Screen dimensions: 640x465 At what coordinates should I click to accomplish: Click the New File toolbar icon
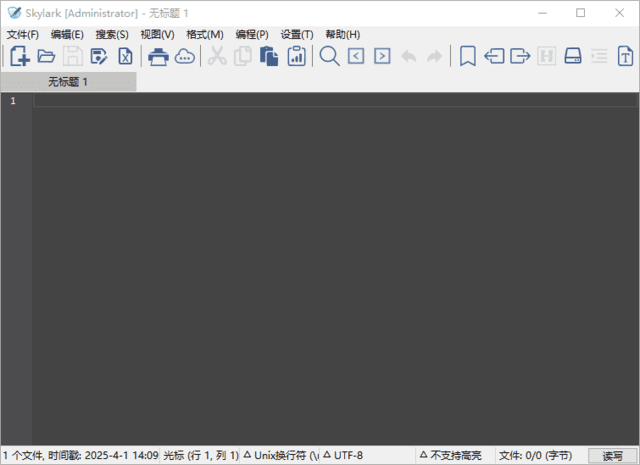coord(19,57)
